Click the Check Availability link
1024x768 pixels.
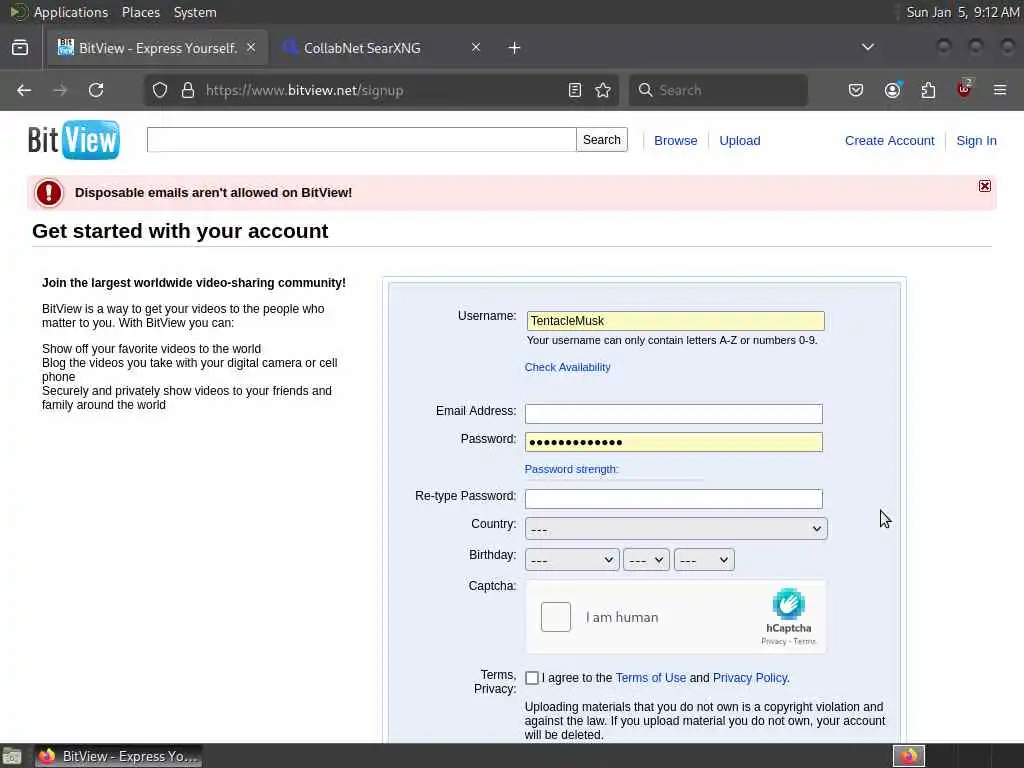pyautogui.click(x=568, y=367)
